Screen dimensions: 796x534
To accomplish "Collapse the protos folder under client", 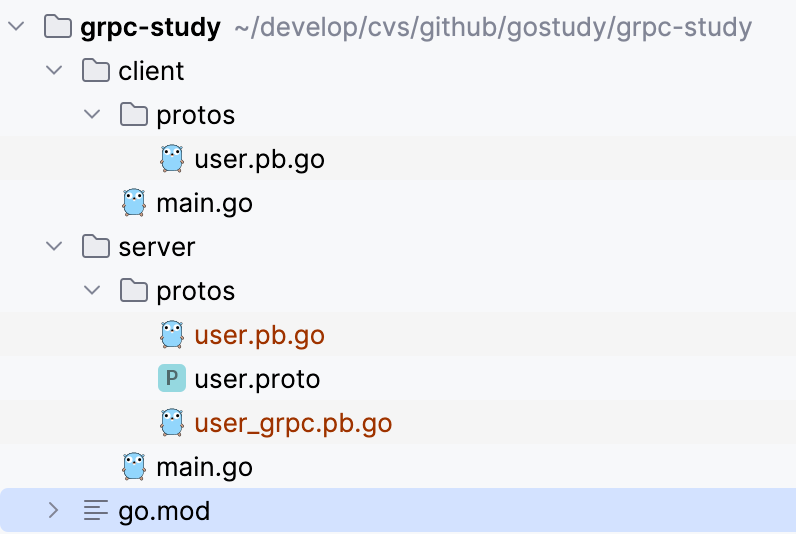I will pyautogui.click(x=93, y=115).
